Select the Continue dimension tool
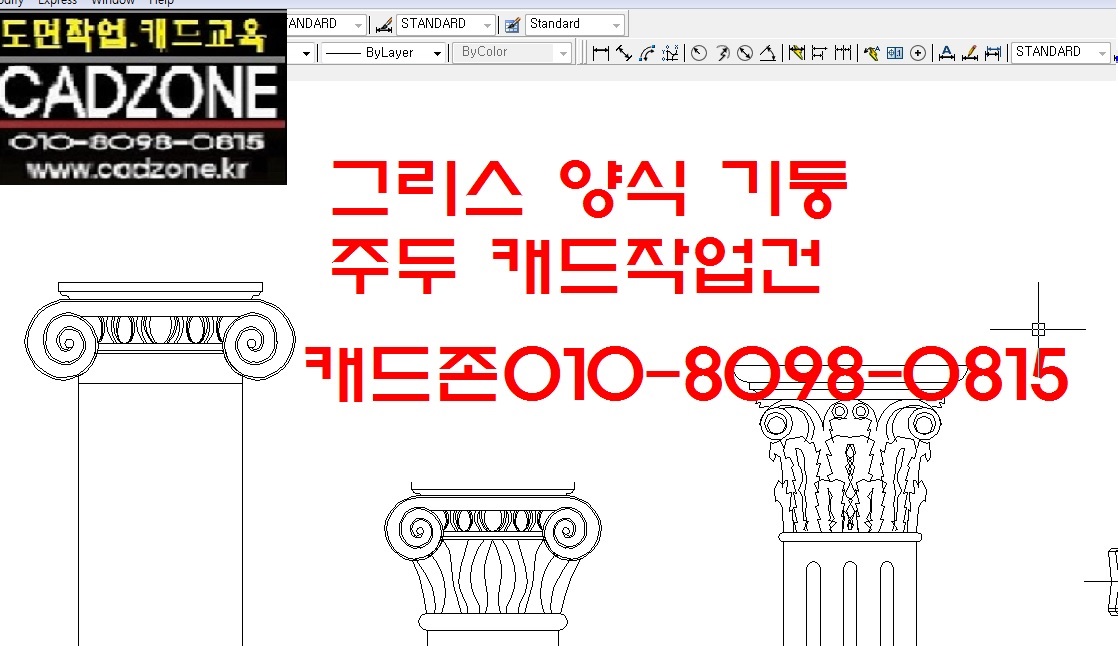 [x=843, y=53]
